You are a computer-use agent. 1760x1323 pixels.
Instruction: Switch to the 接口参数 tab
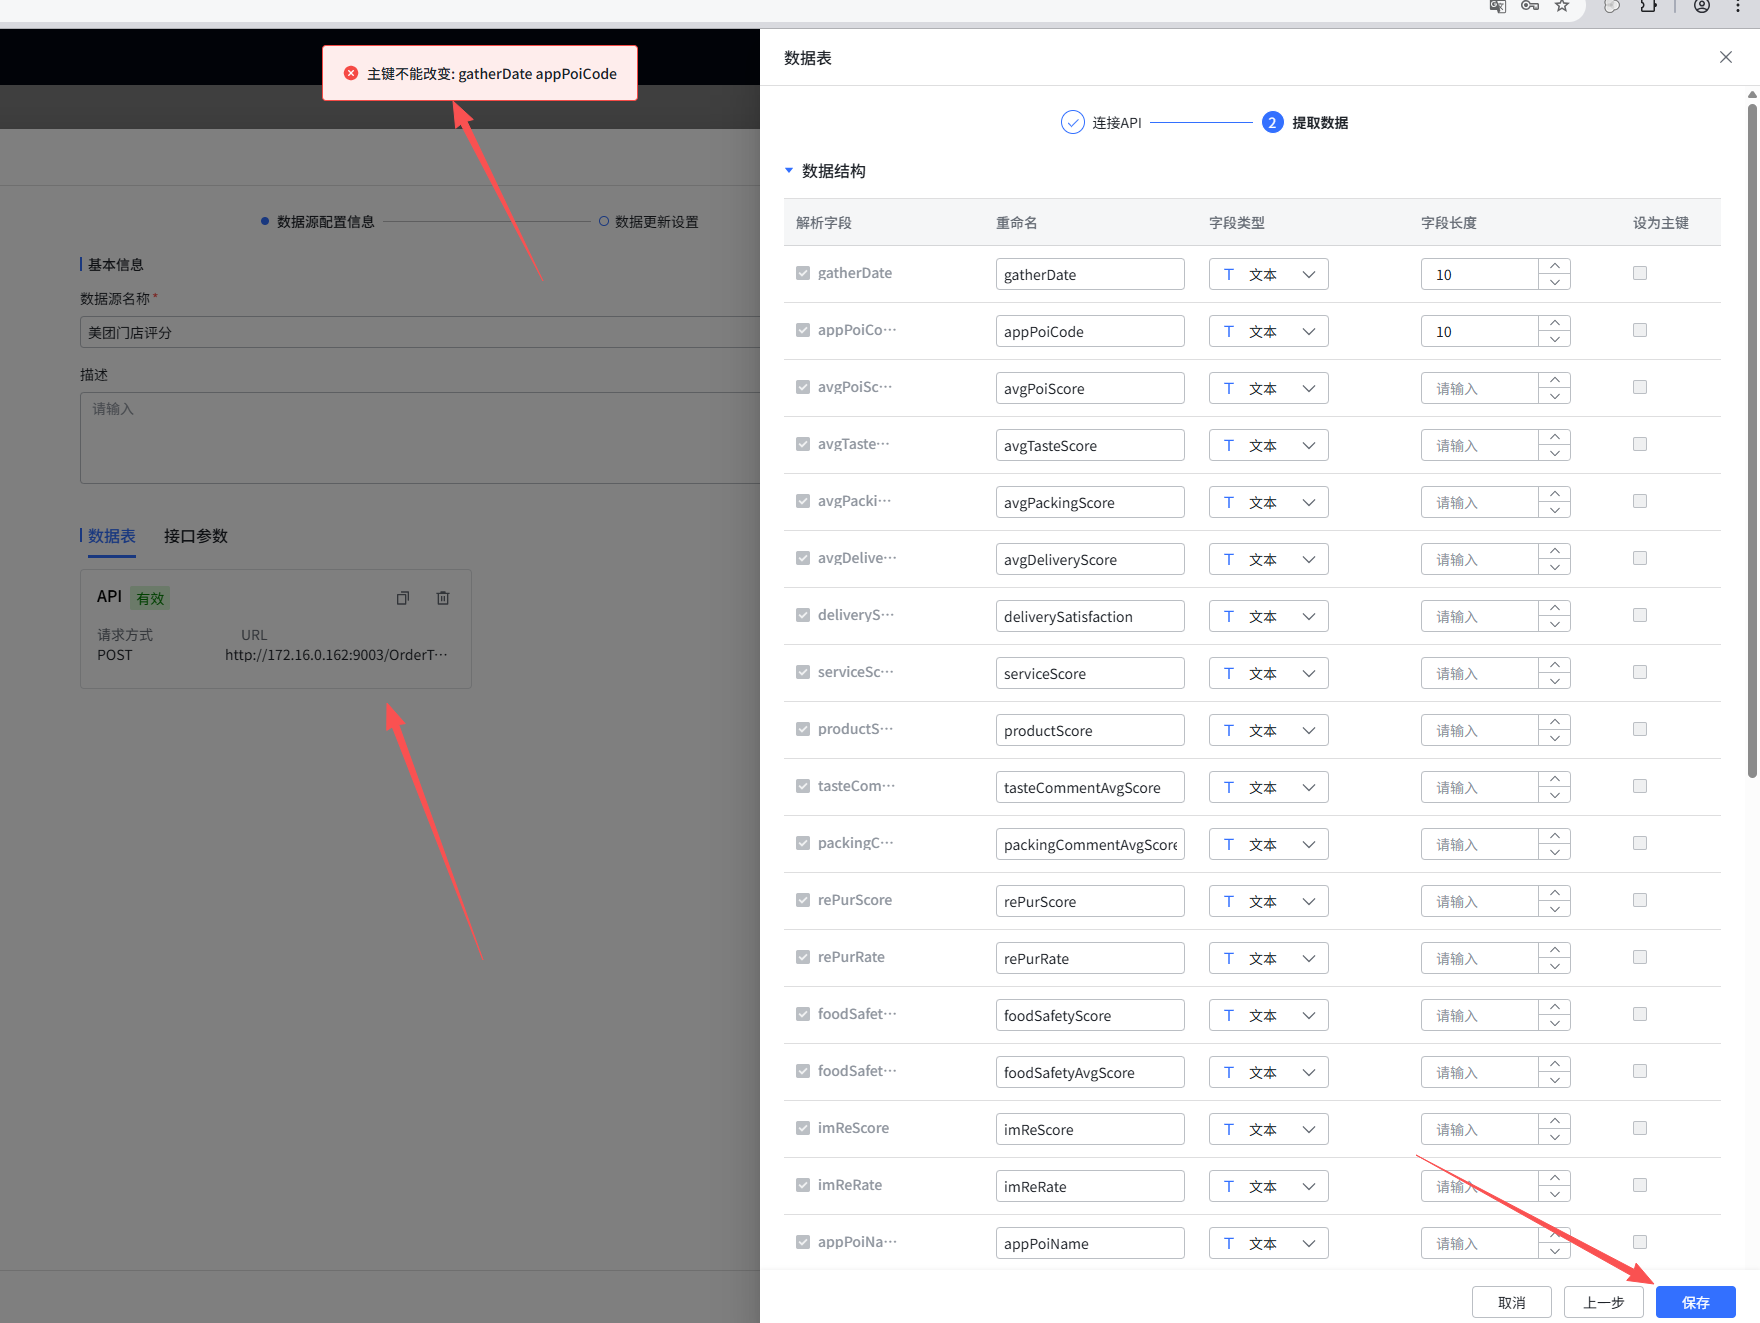[196, 536]
